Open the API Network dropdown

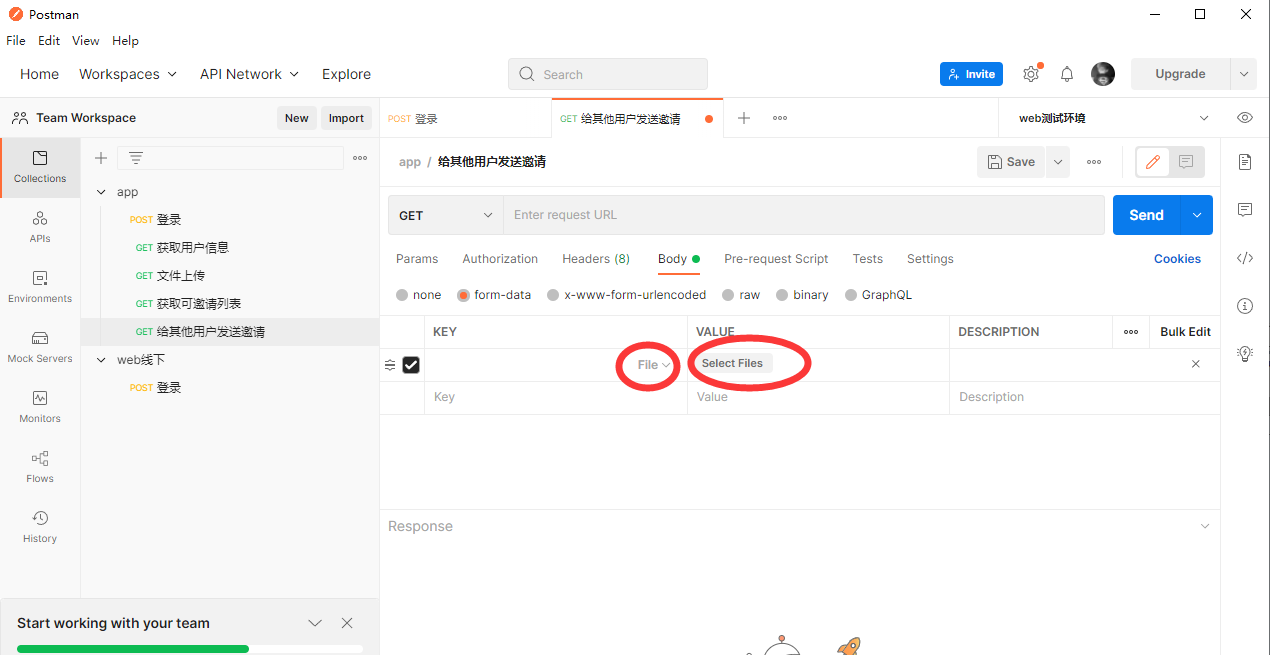click(x=249, y=74)
